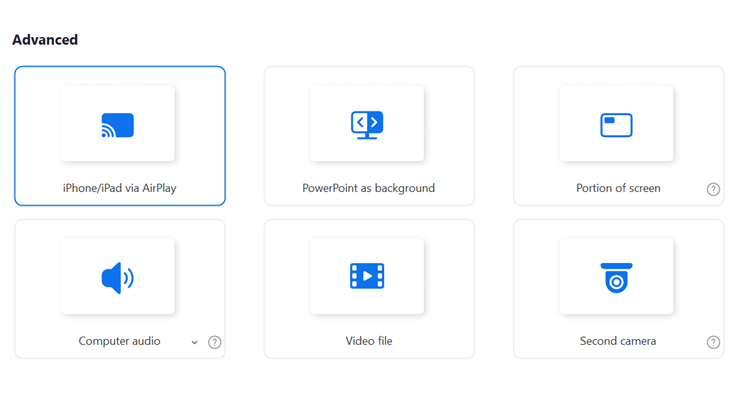This screenshot has width=745, height=409.
Task: Click the Advanced section heading
Action: click(x=45, y=40)
